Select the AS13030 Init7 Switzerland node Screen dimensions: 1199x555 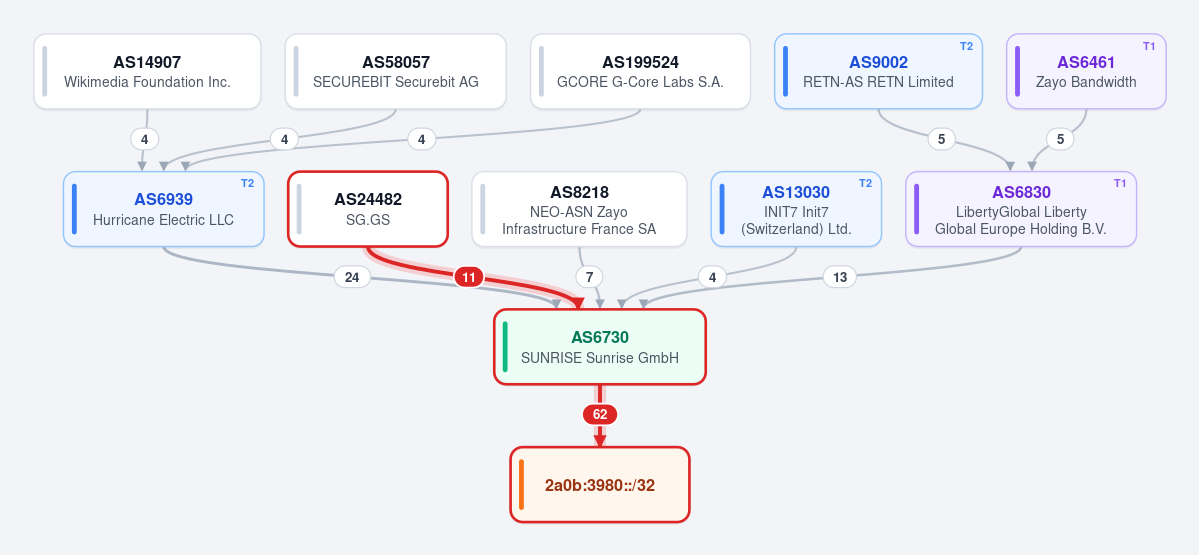(x=796, y=209)
